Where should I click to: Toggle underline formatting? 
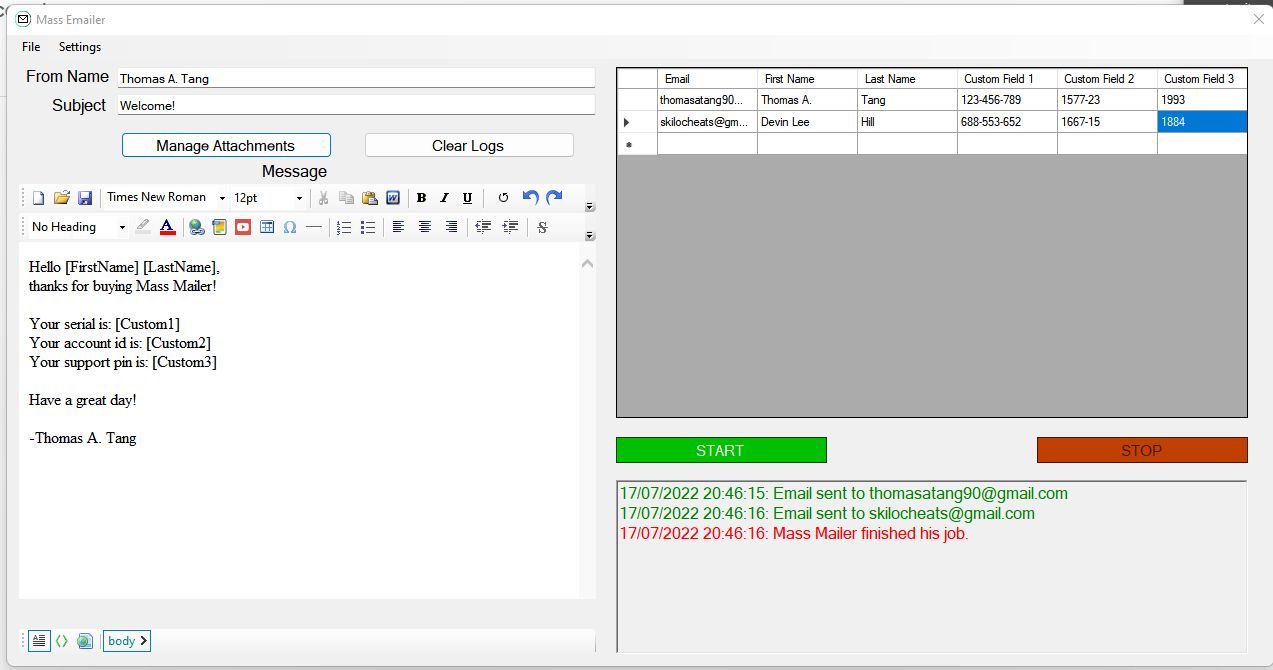pyautogui.click(x=467, y=198)
